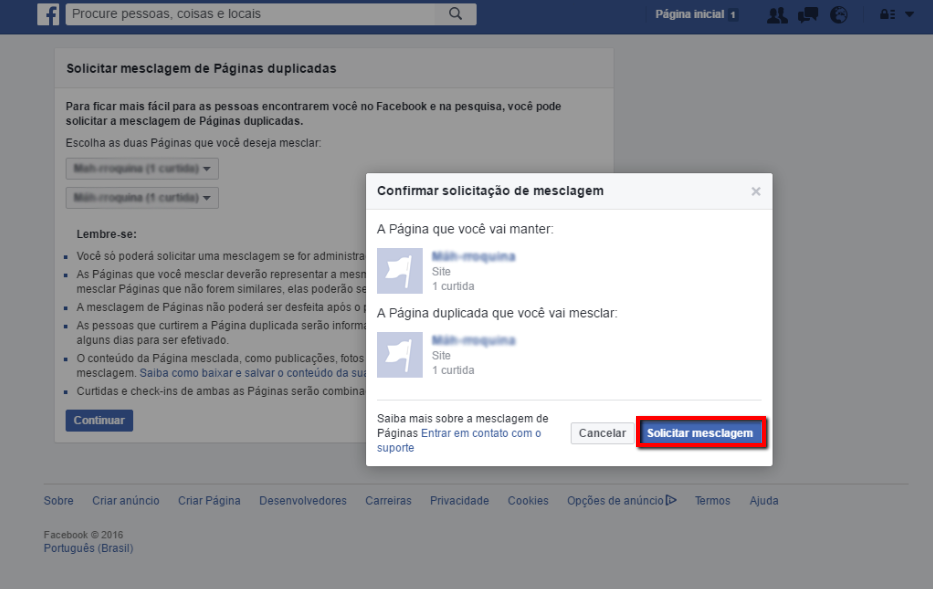Click the Facebook logo icon

click(x=48, y=14)
